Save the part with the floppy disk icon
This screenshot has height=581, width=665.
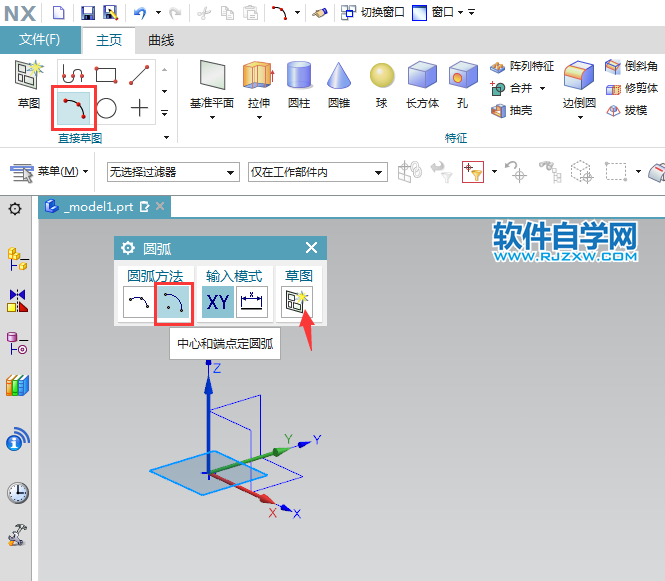pyautogui.click(x=88, y=13)
